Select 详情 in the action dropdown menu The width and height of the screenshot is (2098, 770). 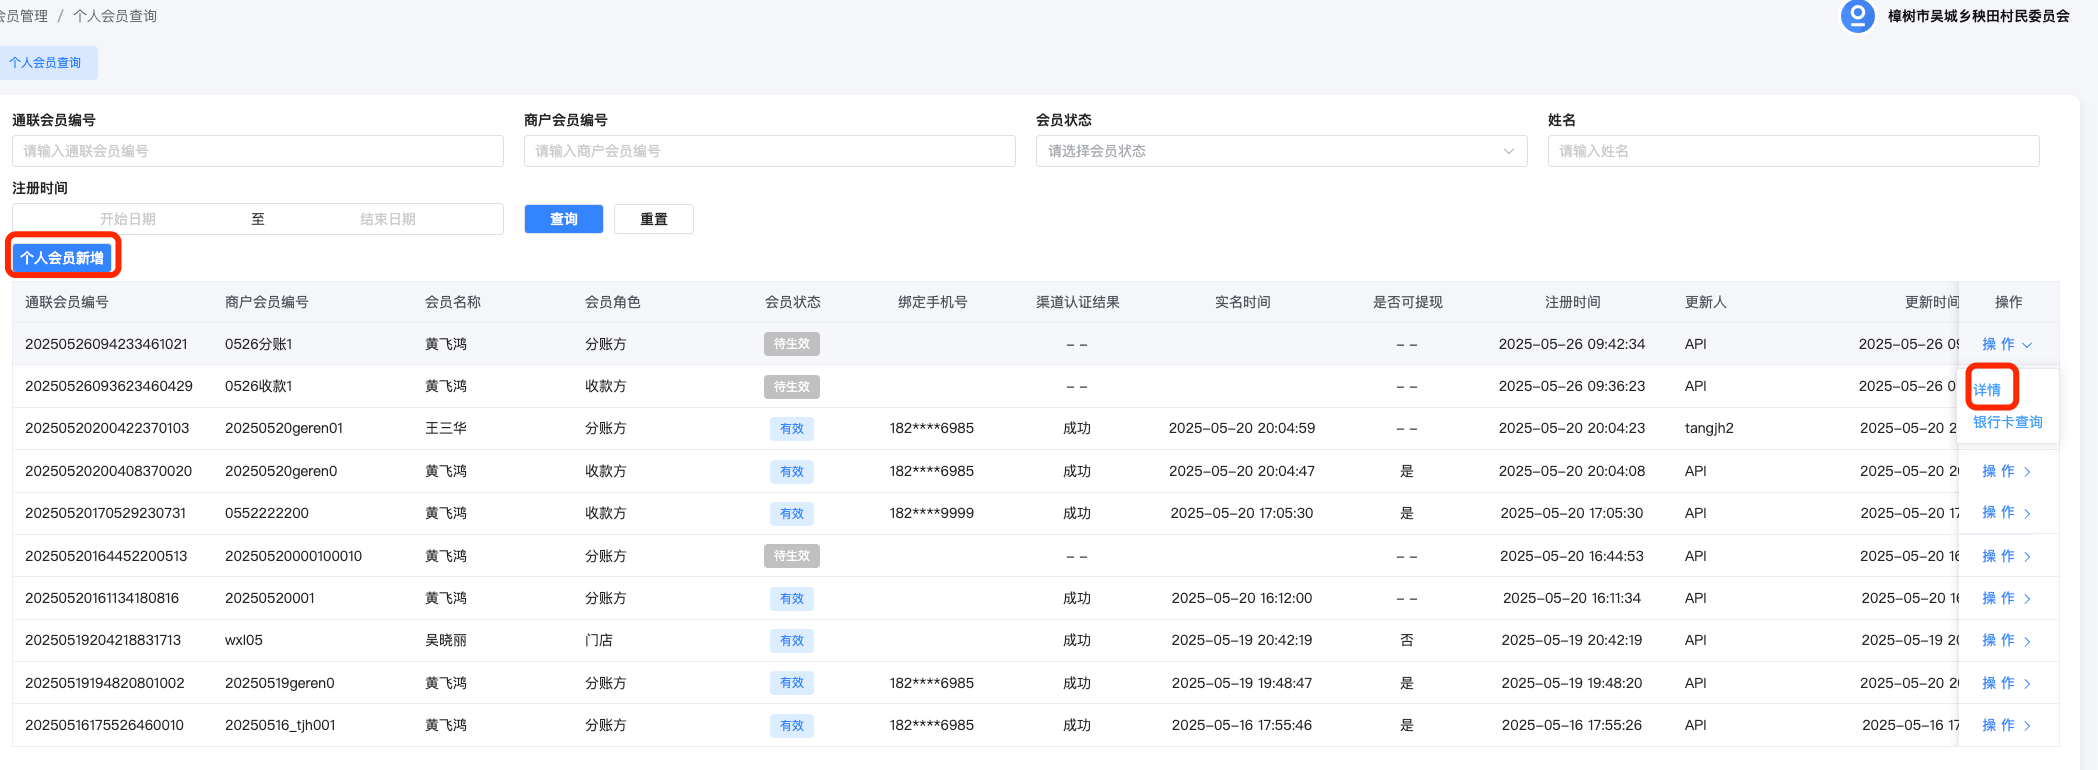coord(1987,390)
